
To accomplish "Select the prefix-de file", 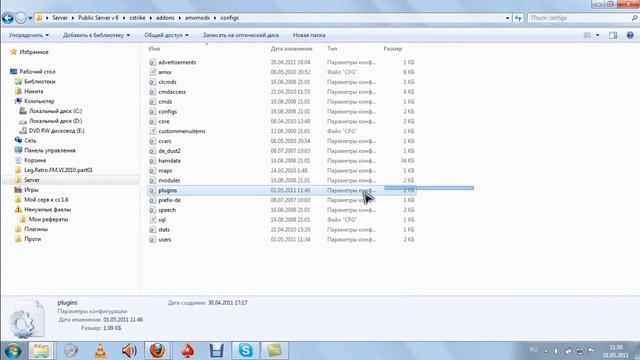I will [169, 200].
